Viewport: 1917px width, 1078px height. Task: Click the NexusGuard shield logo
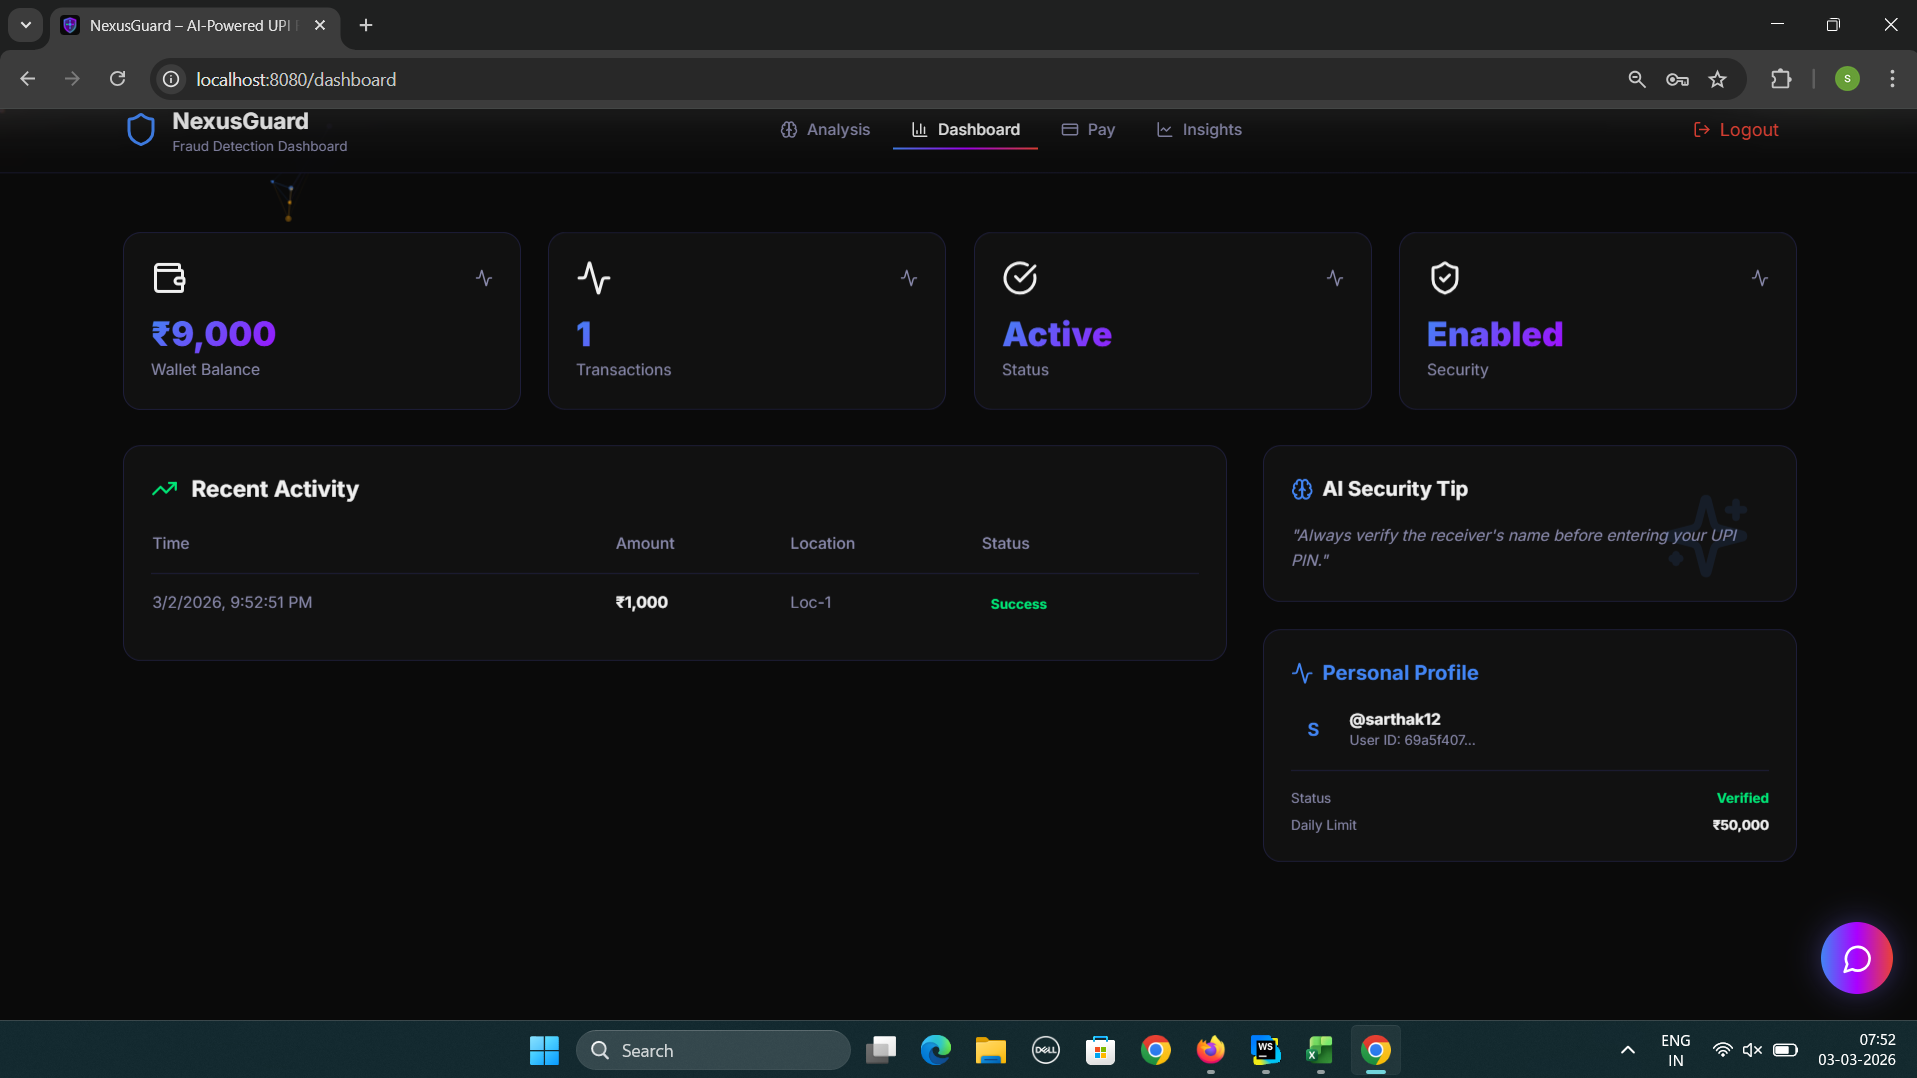coord(141,130)
